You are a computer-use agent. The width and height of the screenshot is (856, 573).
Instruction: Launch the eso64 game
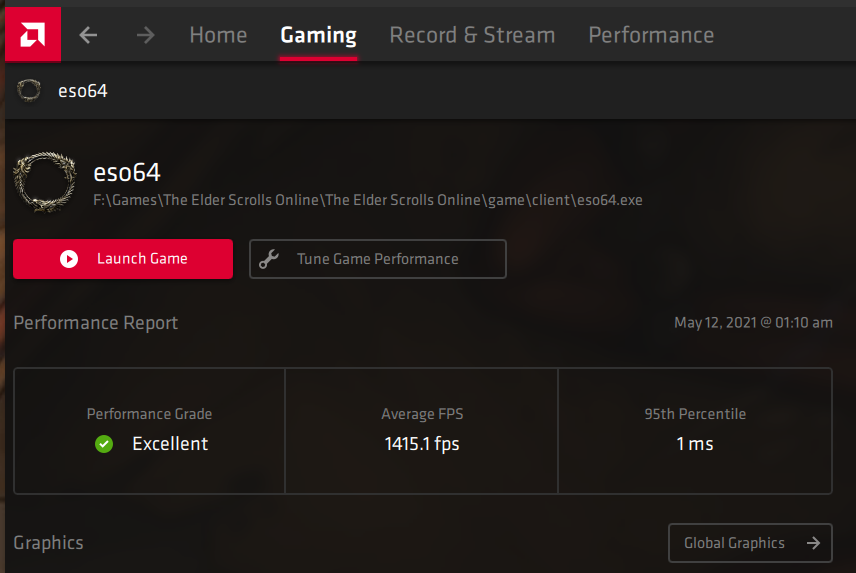pos(123,259)
